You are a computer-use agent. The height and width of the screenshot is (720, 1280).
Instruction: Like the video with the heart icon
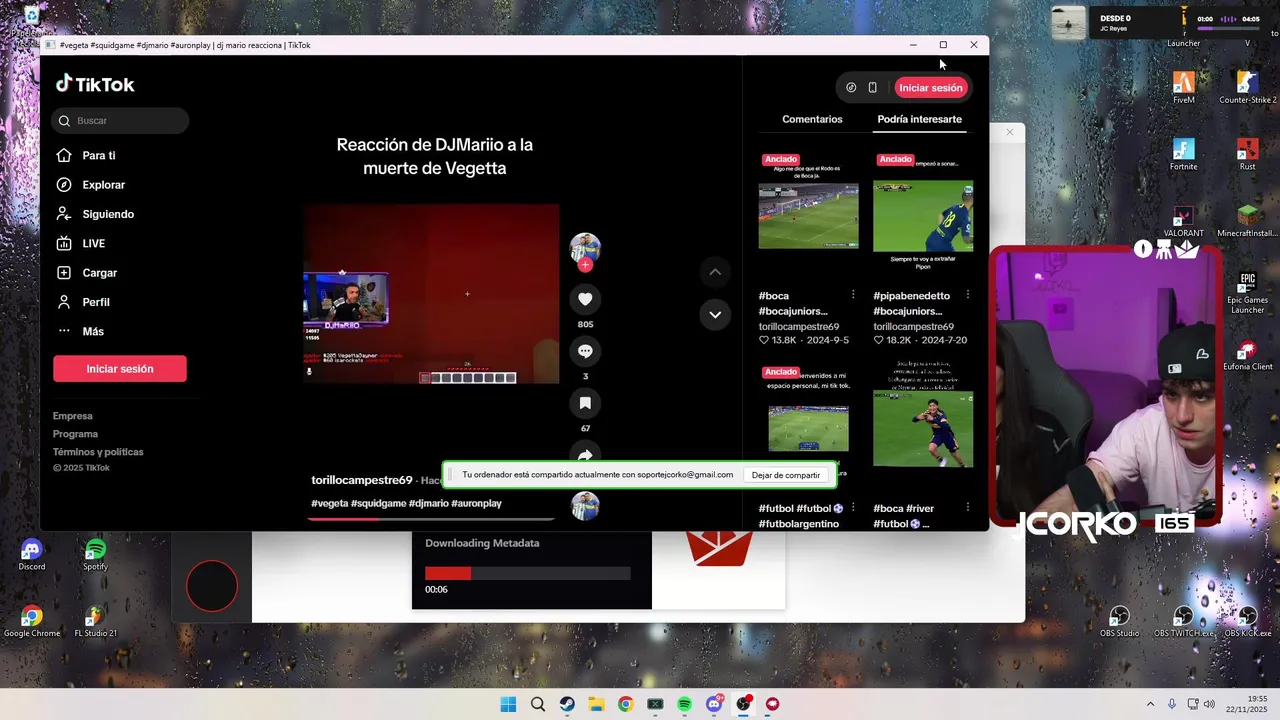[585, 299]
